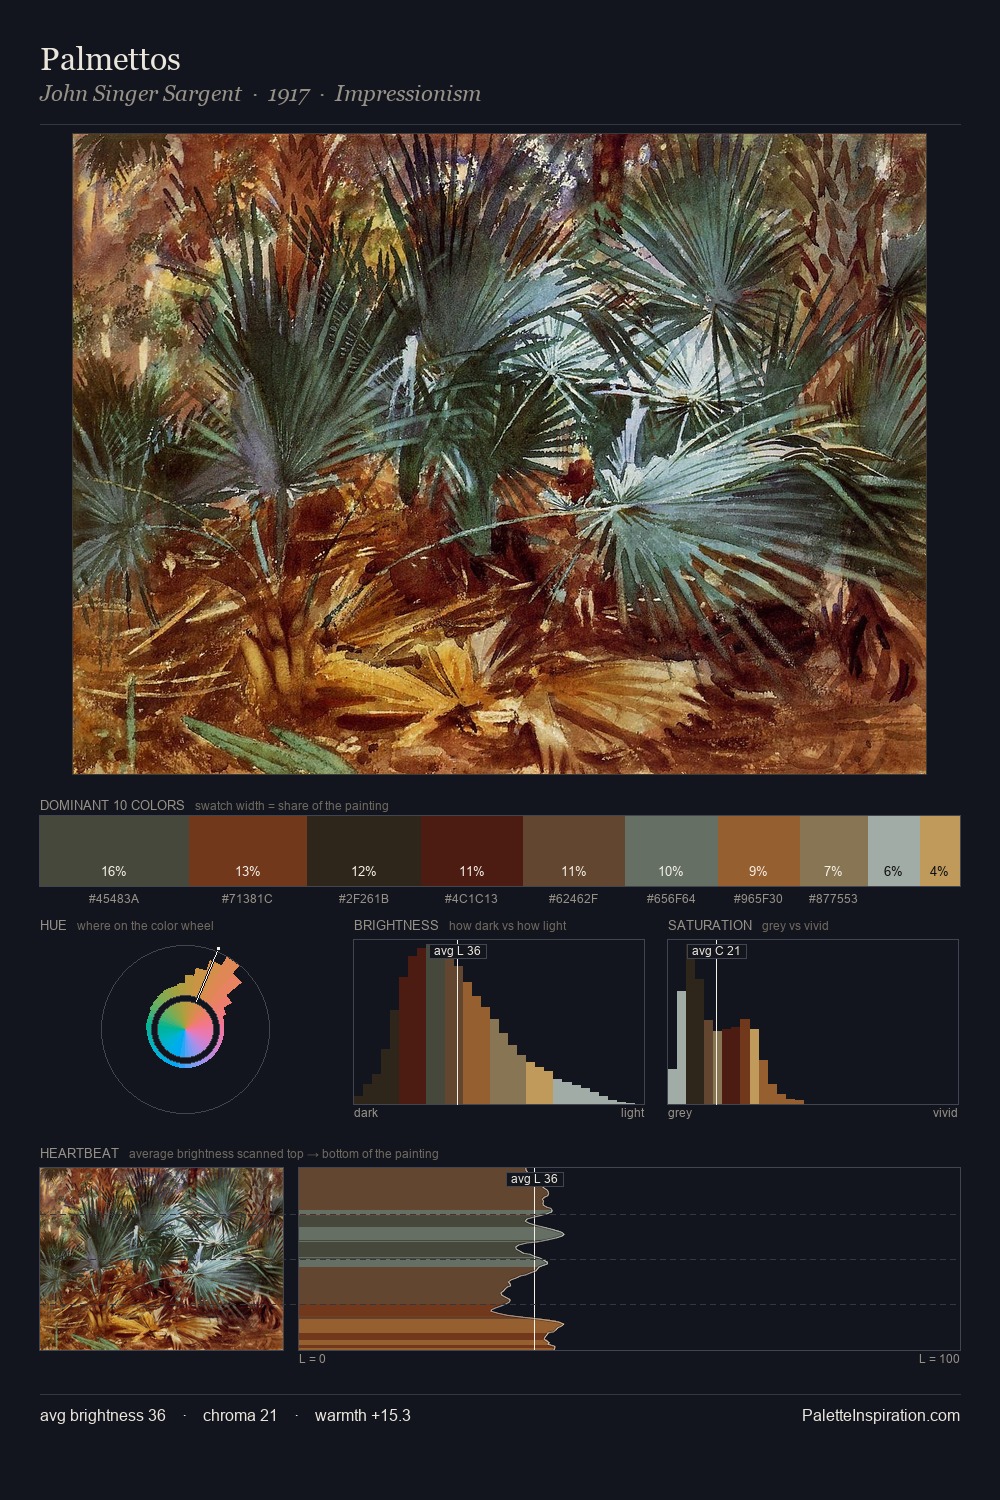The height and width of the screenshot is (1500, 1000).
Task: Click the avg L 36 label in Heartbeat
Action: click(535, 1179)
